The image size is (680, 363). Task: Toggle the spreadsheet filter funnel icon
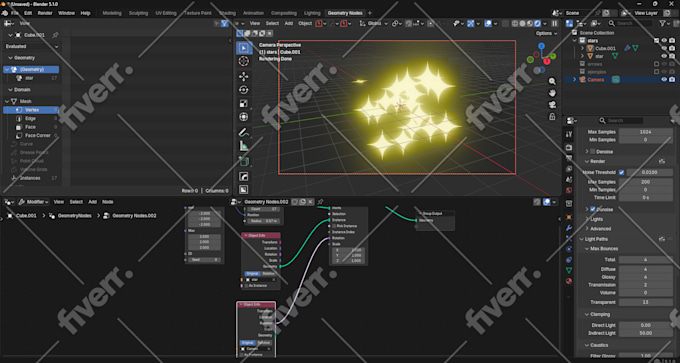click(x=224, y=23)
